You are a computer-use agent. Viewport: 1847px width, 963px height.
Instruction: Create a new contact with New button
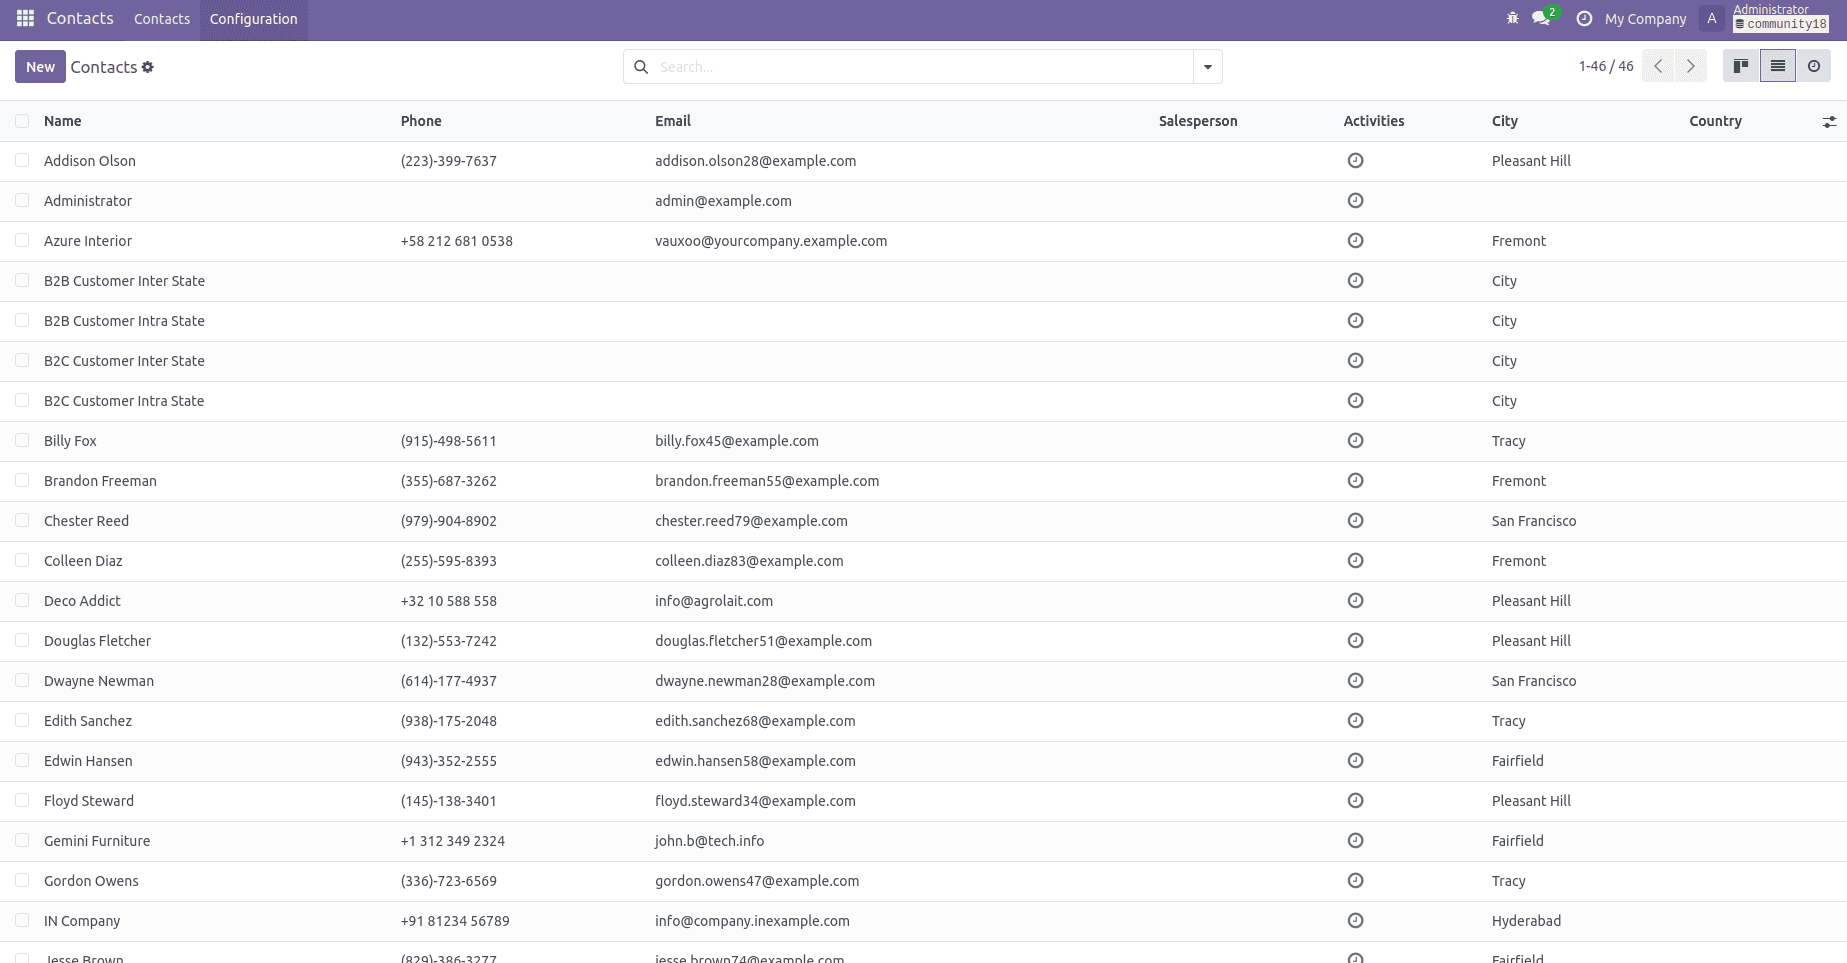point(39,66)
